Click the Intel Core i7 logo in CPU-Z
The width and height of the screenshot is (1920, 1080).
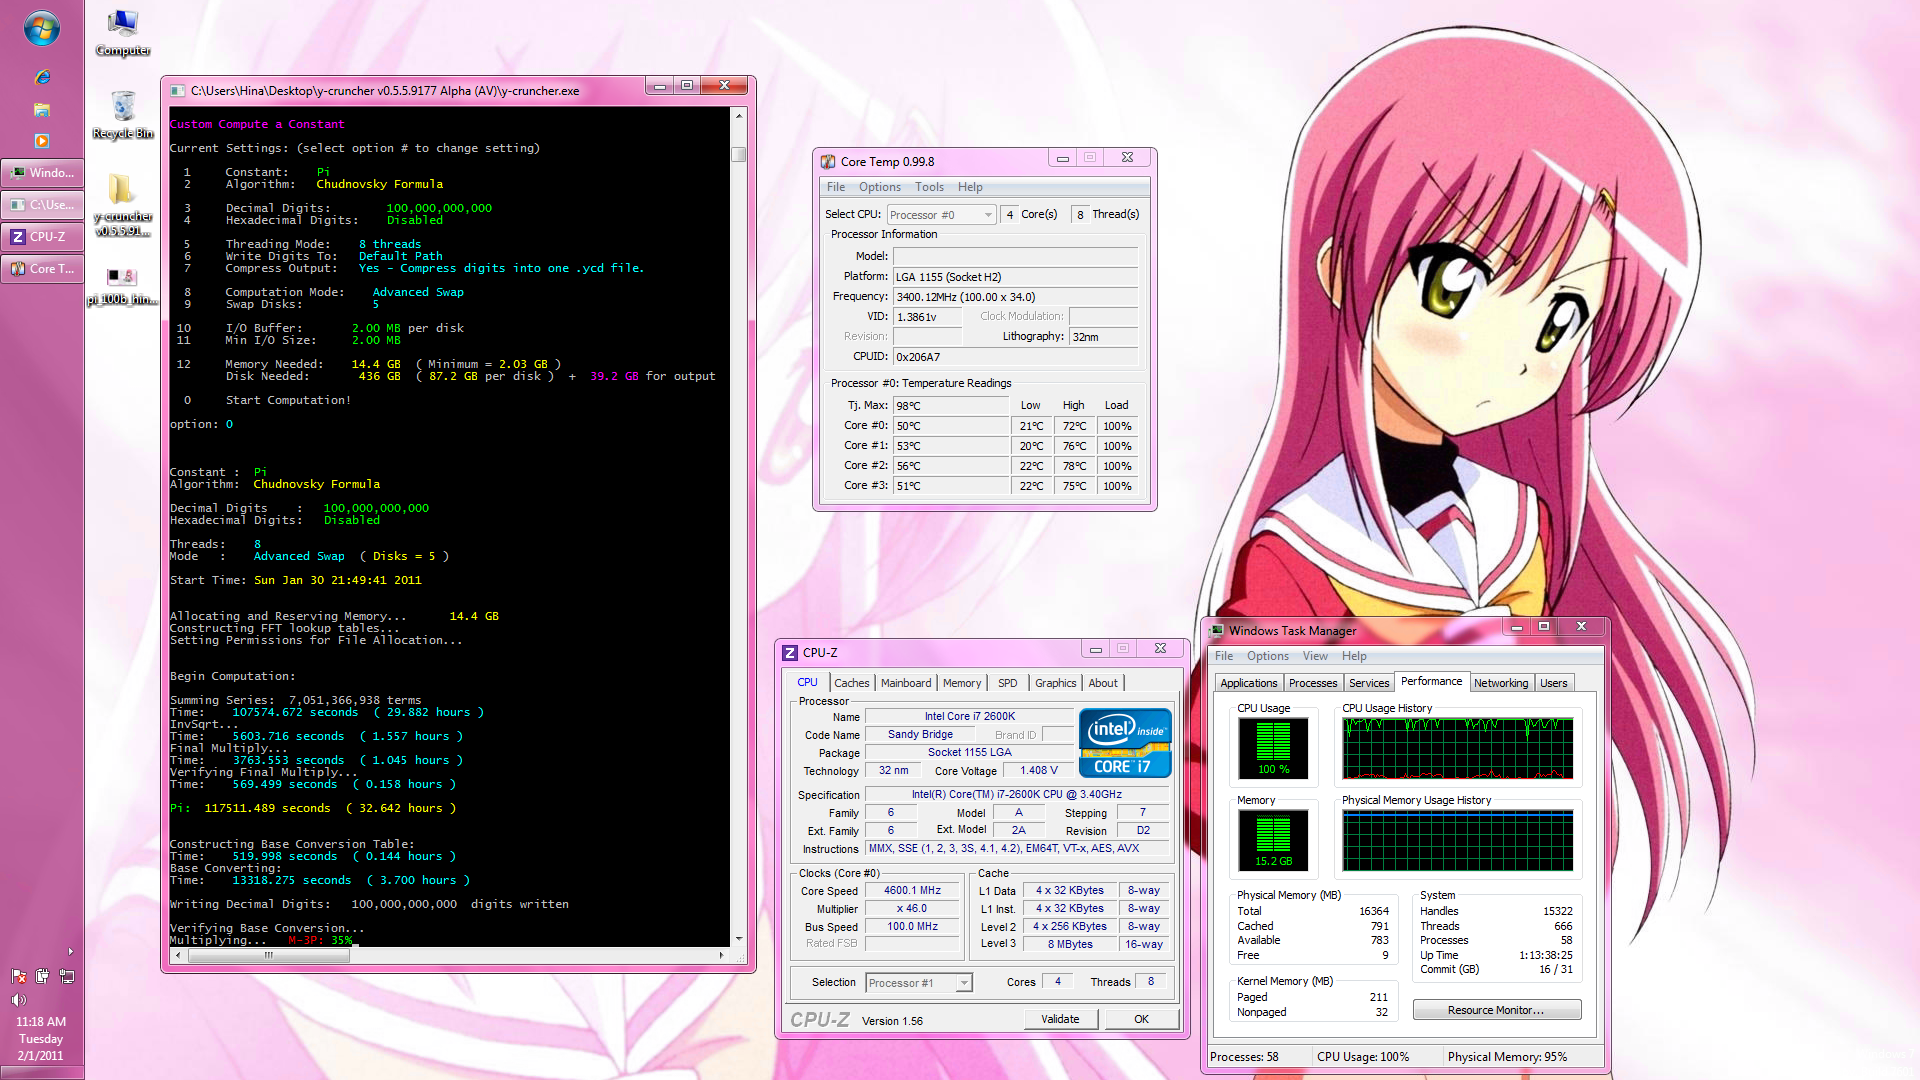[1124, 742]
